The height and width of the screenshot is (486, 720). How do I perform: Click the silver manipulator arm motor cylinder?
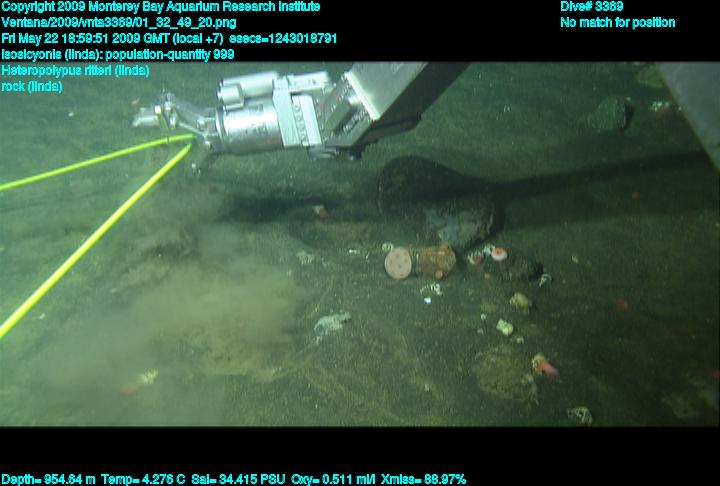(x=250, y=120)
